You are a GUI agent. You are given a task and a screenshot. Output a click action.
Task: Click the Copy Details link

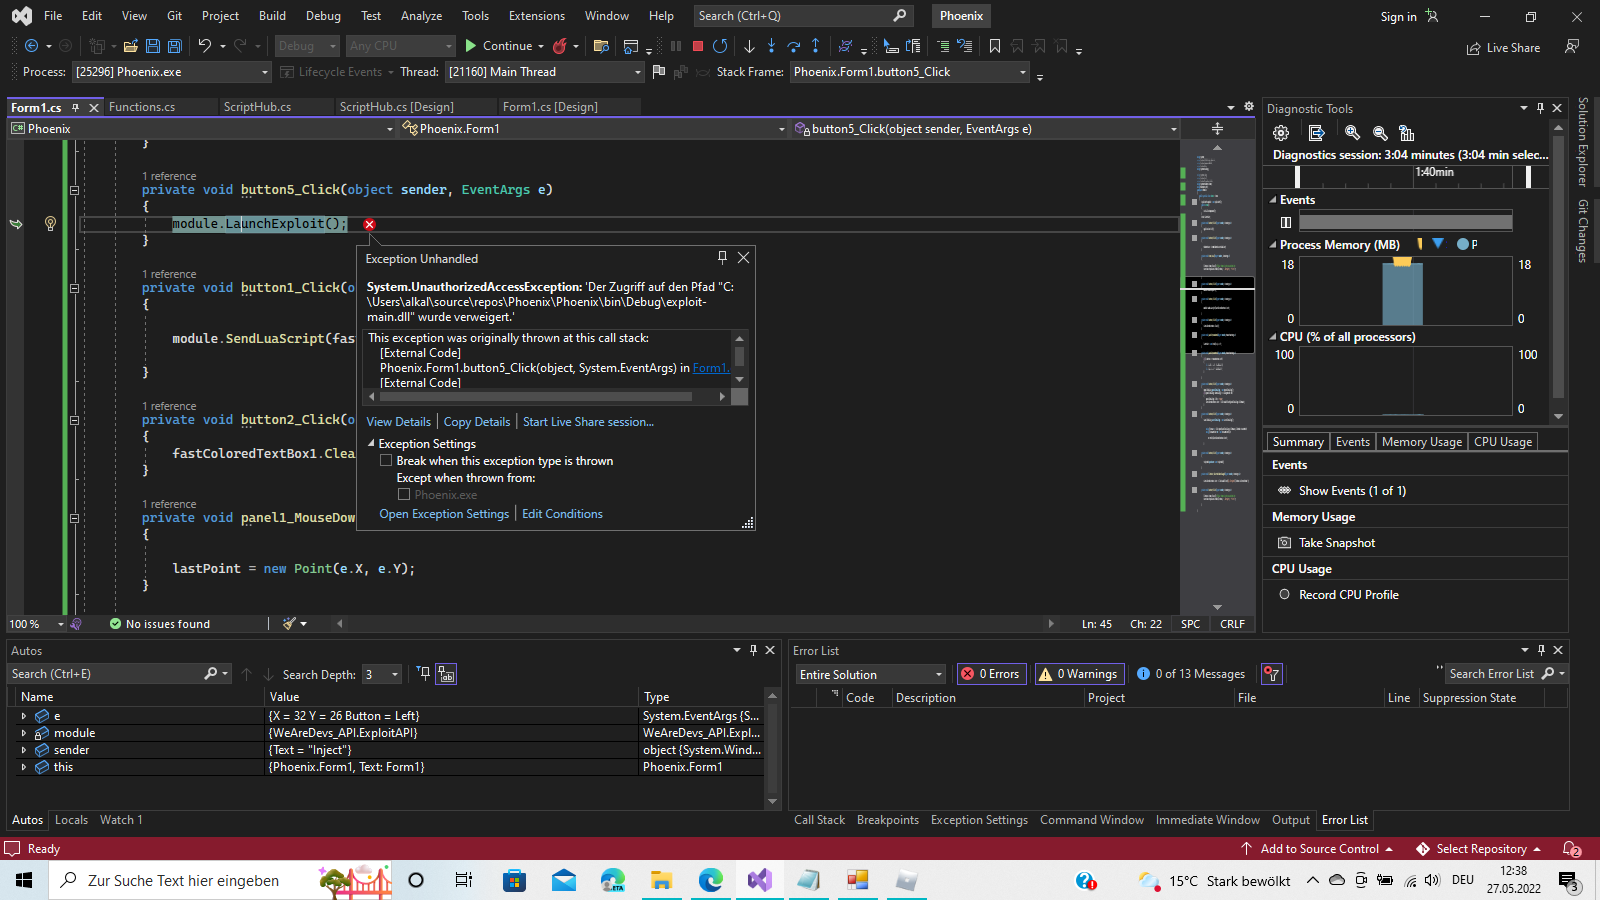476,422
